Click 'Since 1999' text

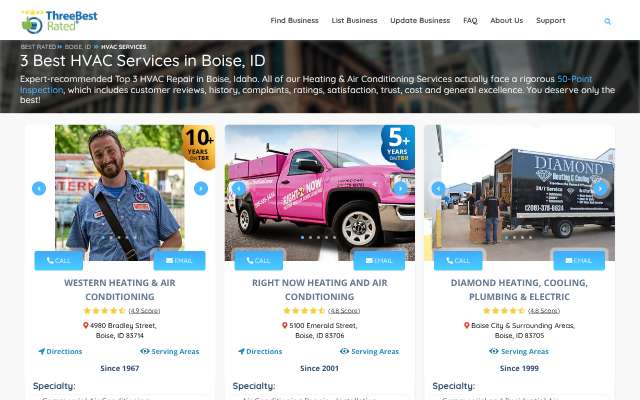519,368
